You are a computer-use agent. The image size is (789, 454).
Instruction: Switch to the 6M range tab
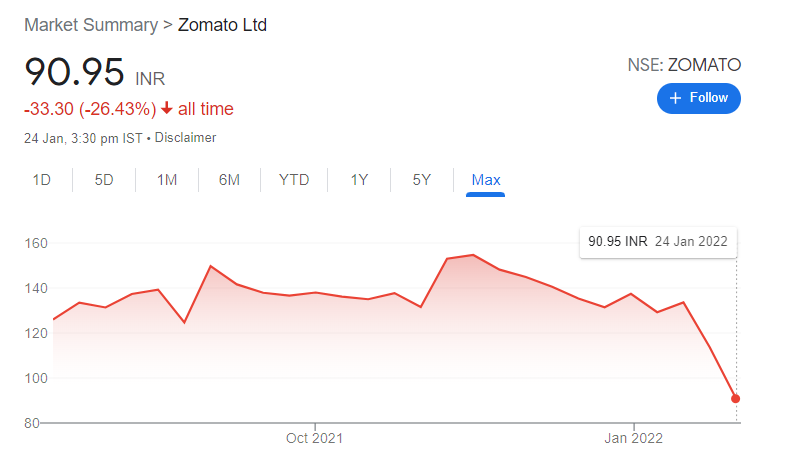tap(229, 180)
